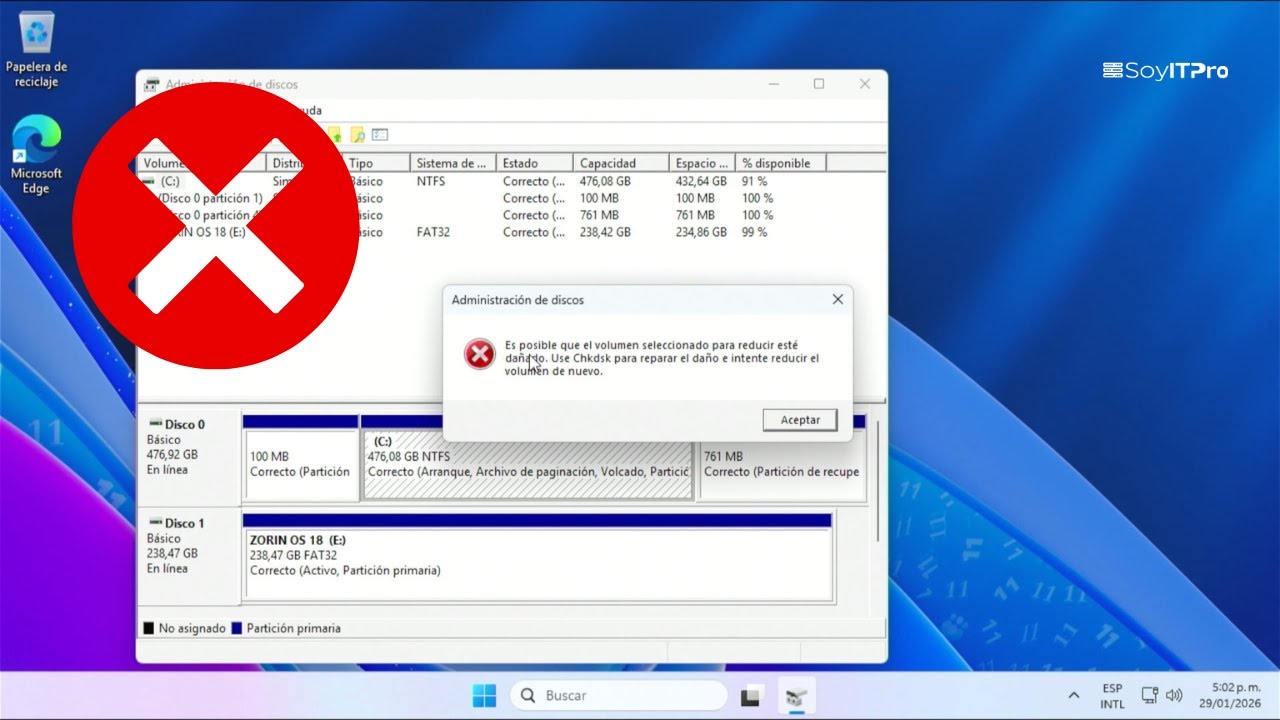Viewport: 1280px width, 720px height.
Task: Click the Buscar taskbar search box
Action: [619, 695]
